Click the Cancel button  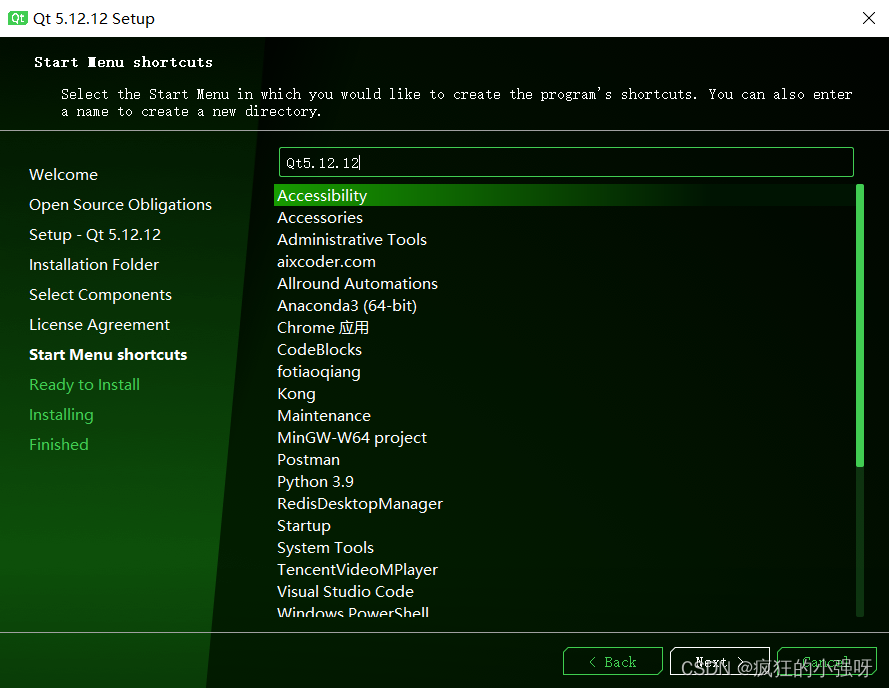(x=827, y=661)
